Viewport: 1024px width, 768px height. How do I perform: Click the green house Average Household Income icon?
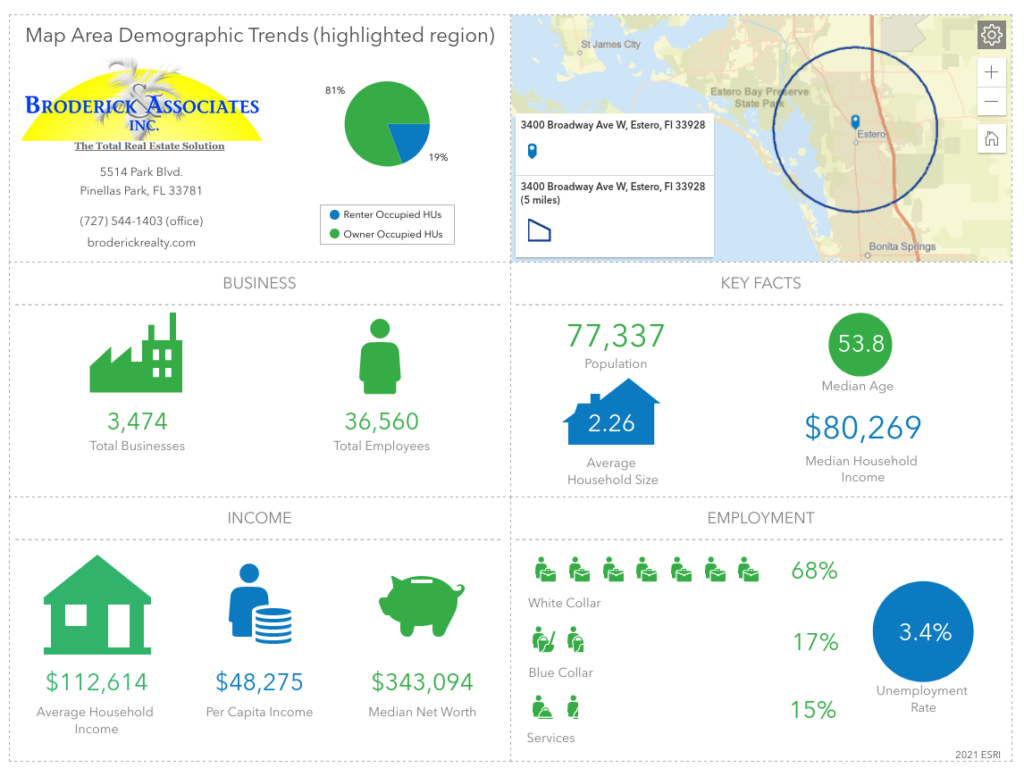tap(97, 605)
